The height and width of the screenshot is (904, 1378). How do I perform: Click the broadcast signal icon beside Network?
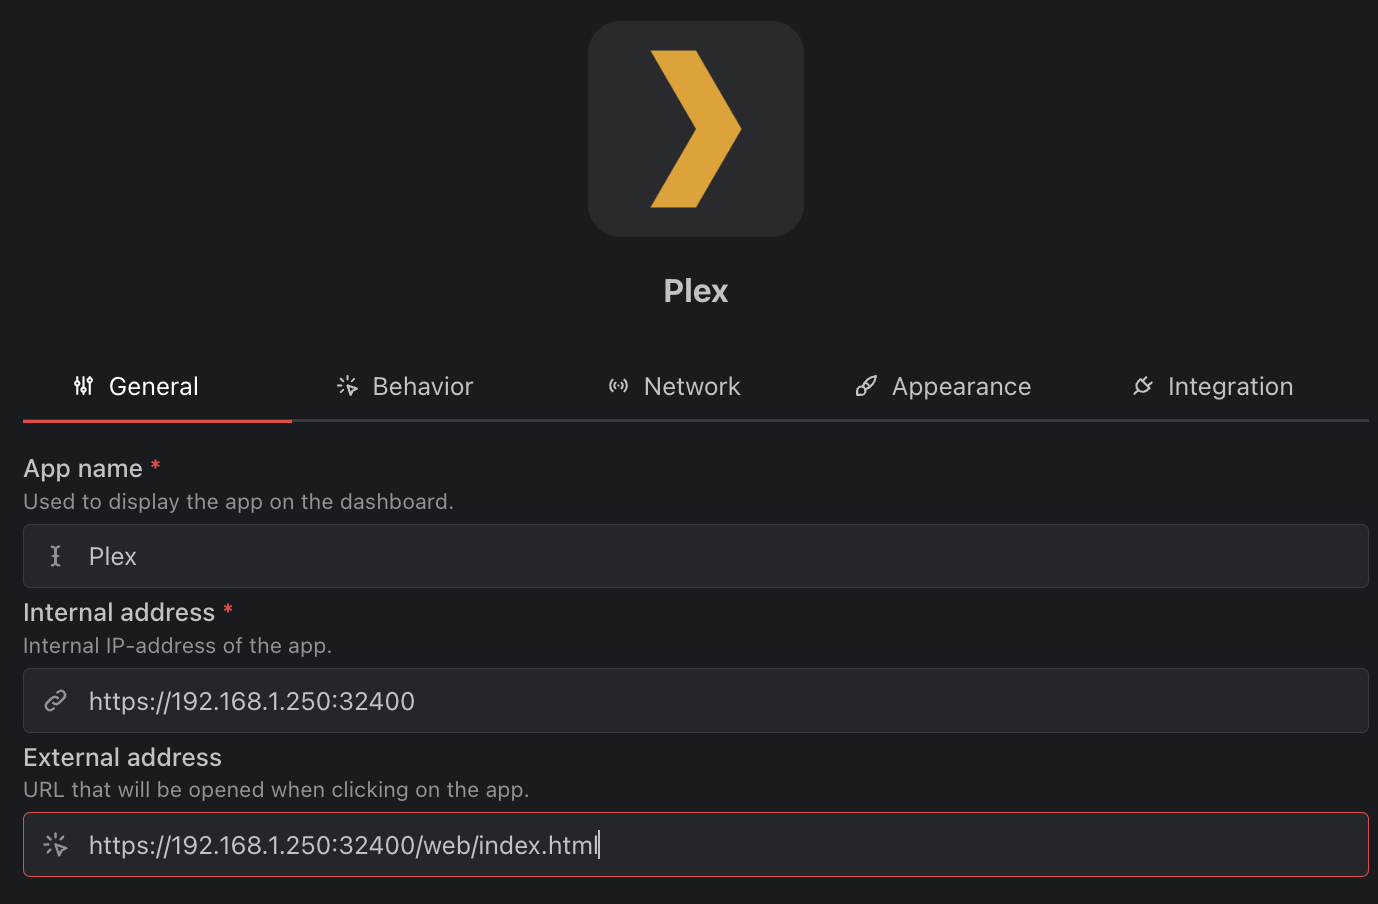click(x=619, y=386)
